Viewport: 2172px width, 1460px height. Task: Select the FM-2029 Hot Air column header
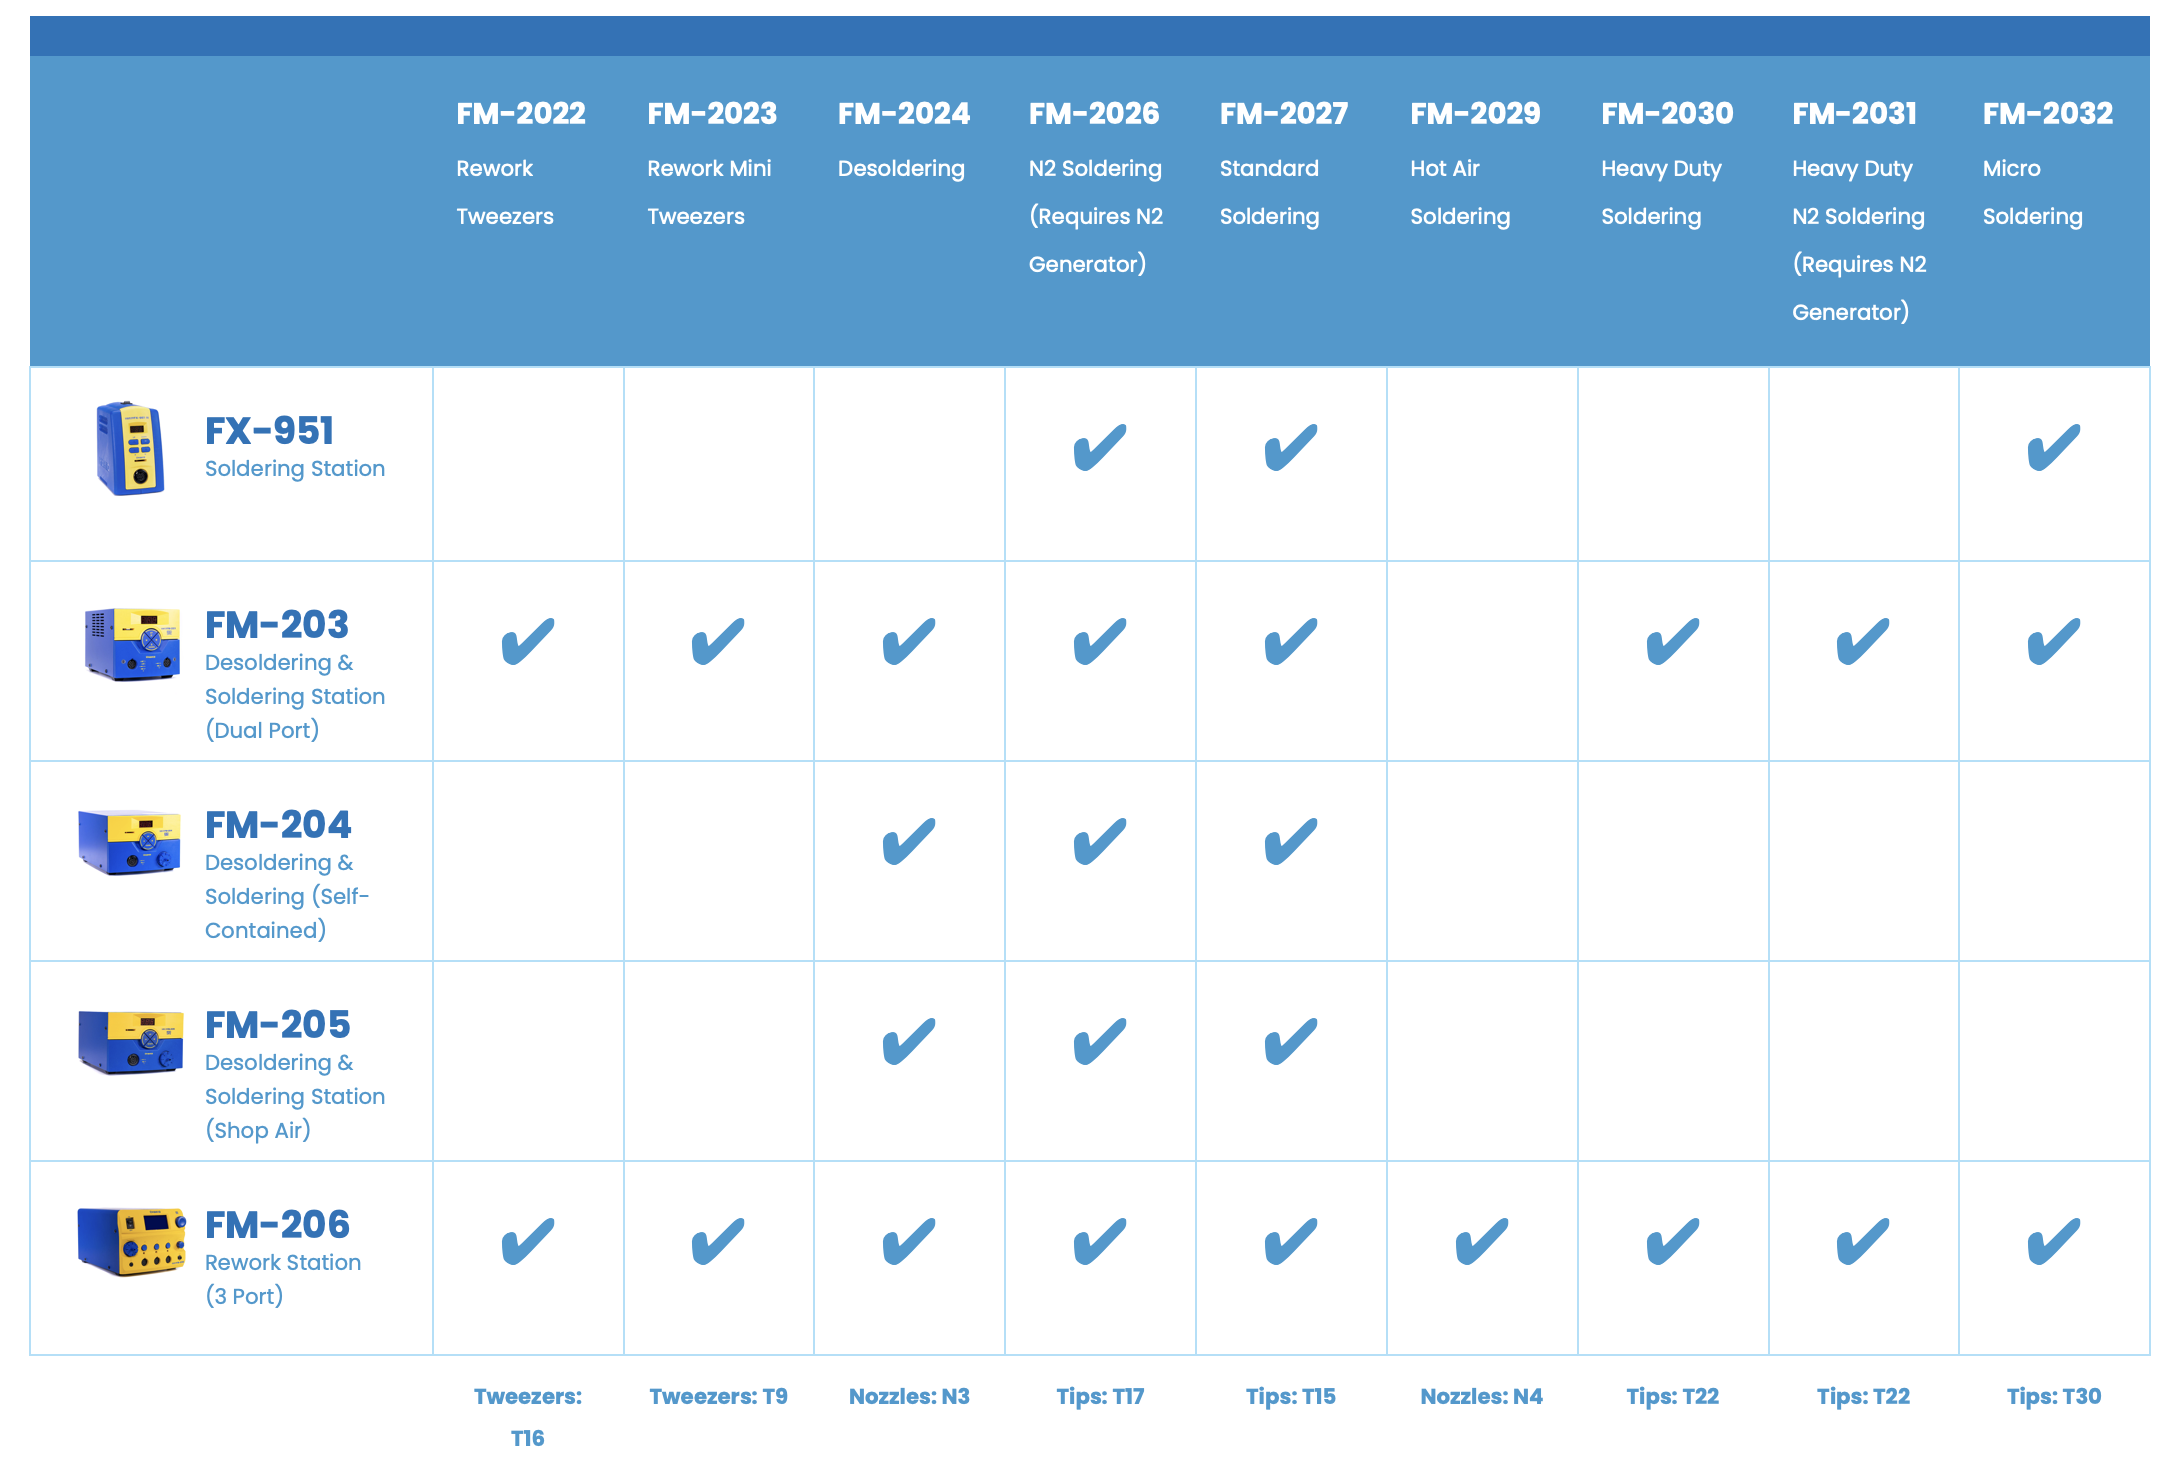coord(1475,164)
